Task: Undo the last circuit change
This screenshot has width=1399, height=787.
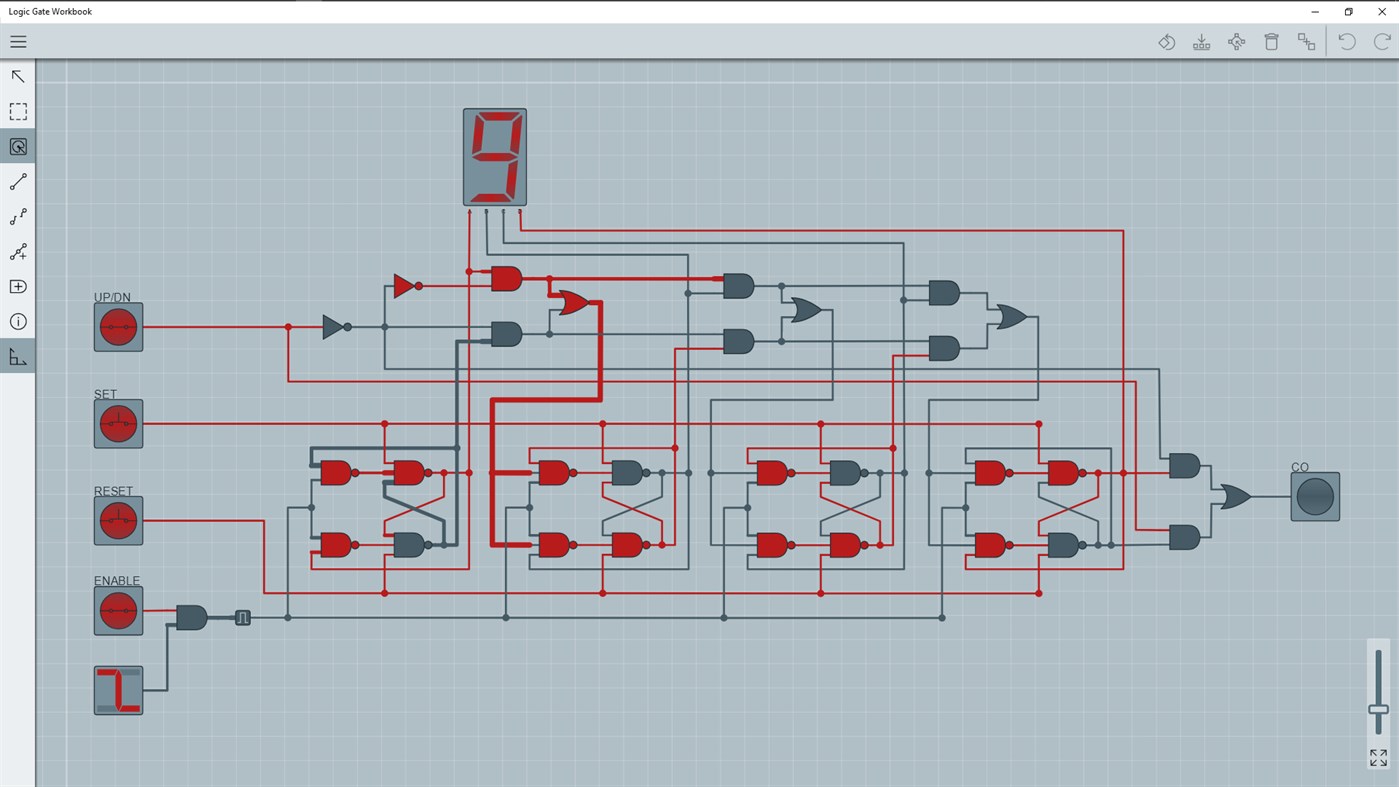Action: pos(1346,41)
